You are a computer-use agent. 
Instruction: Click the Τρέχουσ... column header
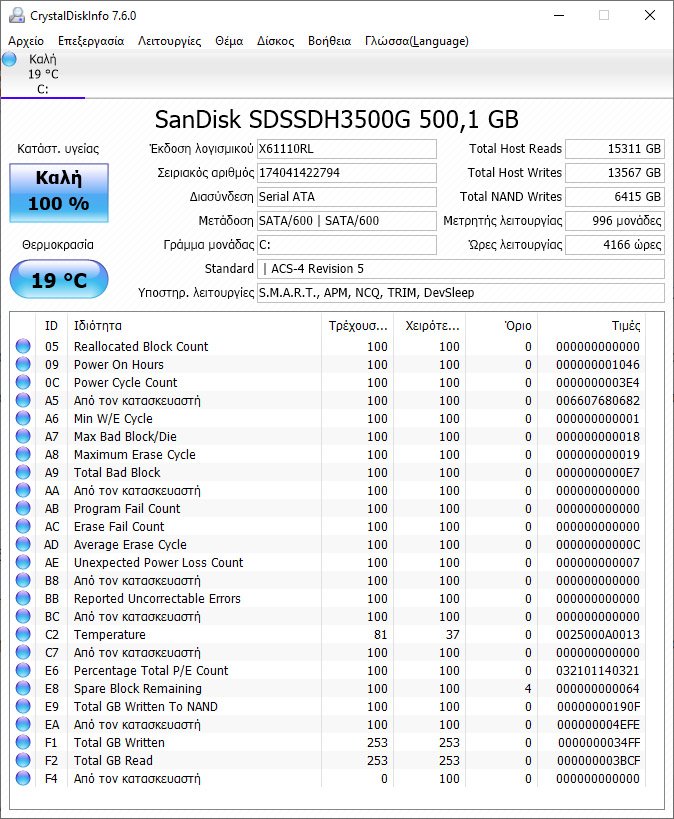click(x=357, y=326)
